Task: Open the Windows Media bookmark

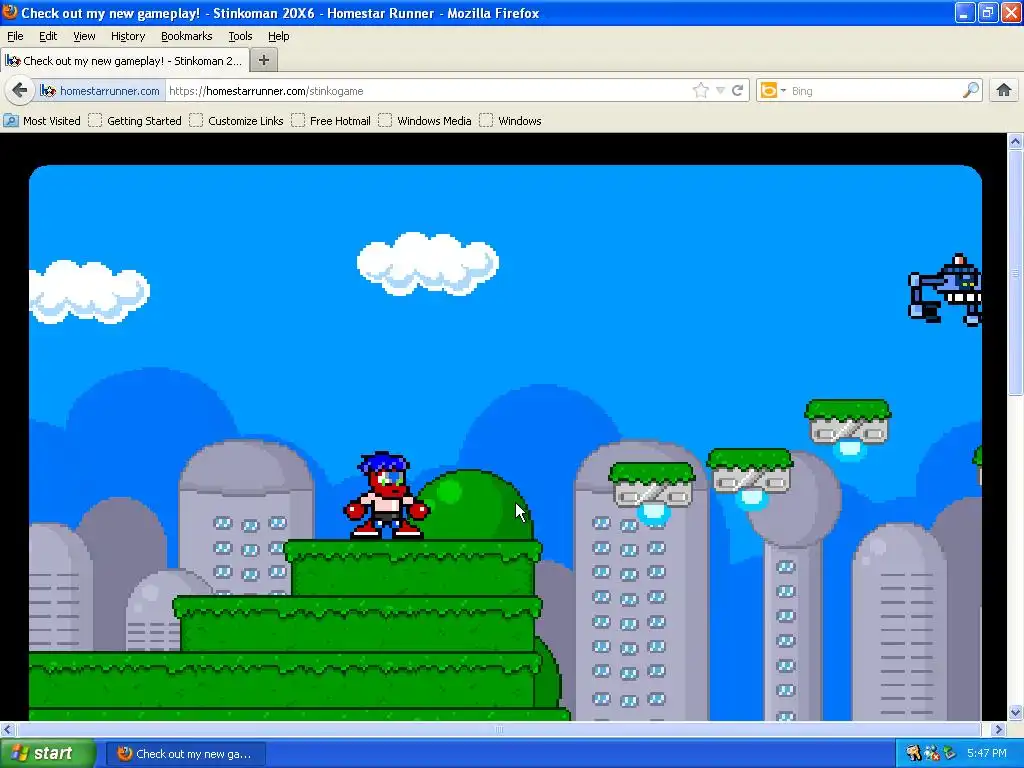Action: point(425,121)
